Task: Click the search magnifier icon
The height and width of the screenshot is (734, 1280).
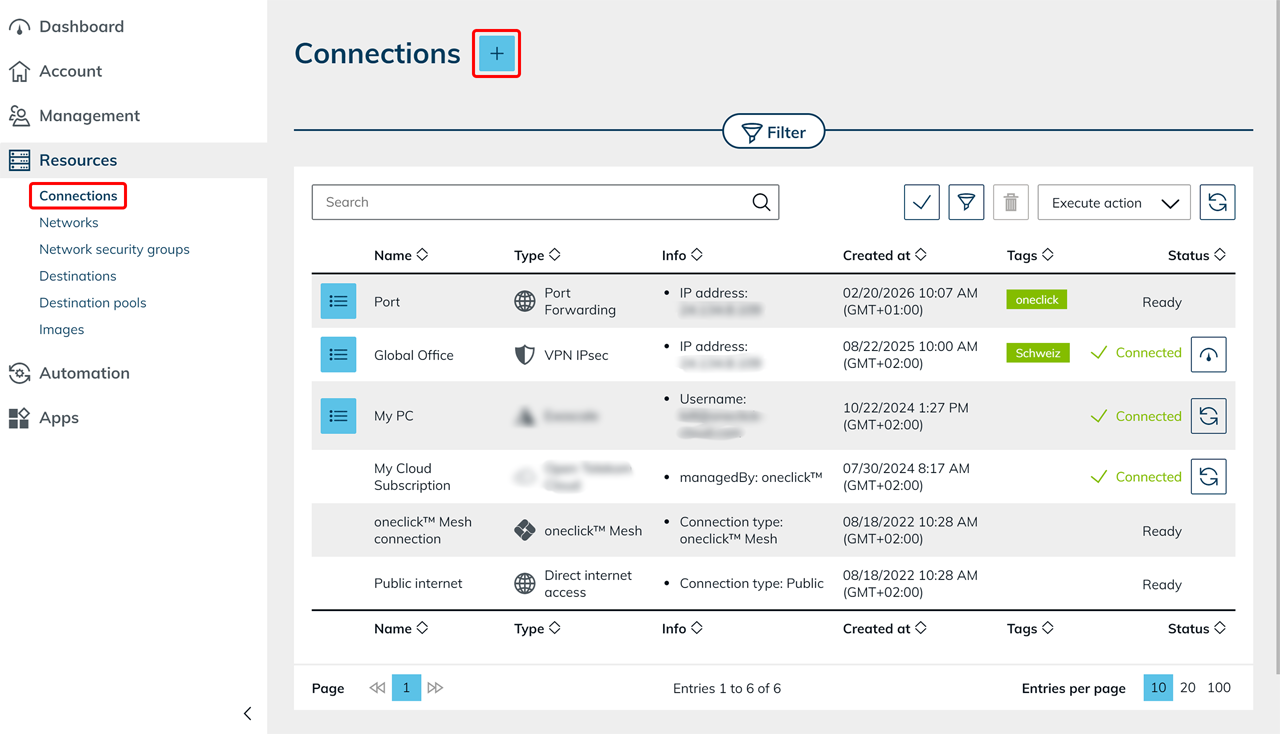Action: [761, 202]
